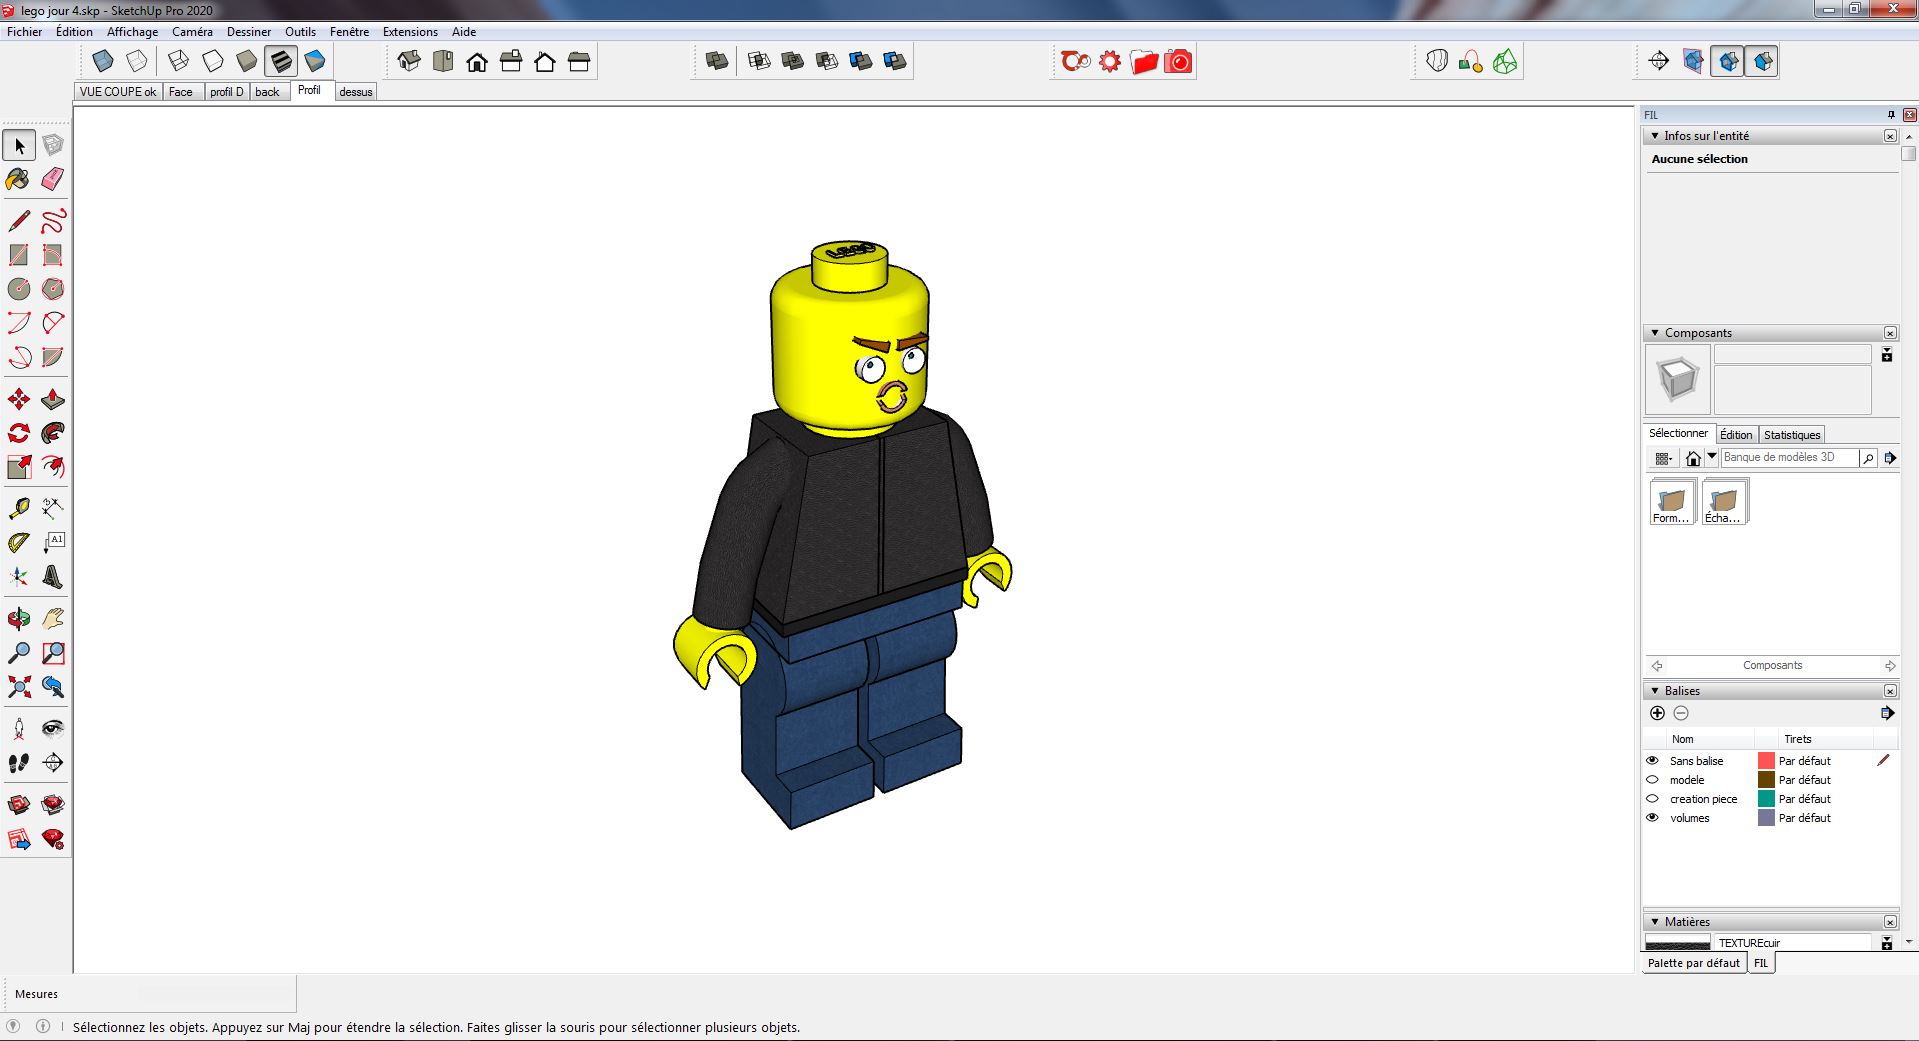
Task: Show the modele tag
Action: click(x=1652, y=780)
